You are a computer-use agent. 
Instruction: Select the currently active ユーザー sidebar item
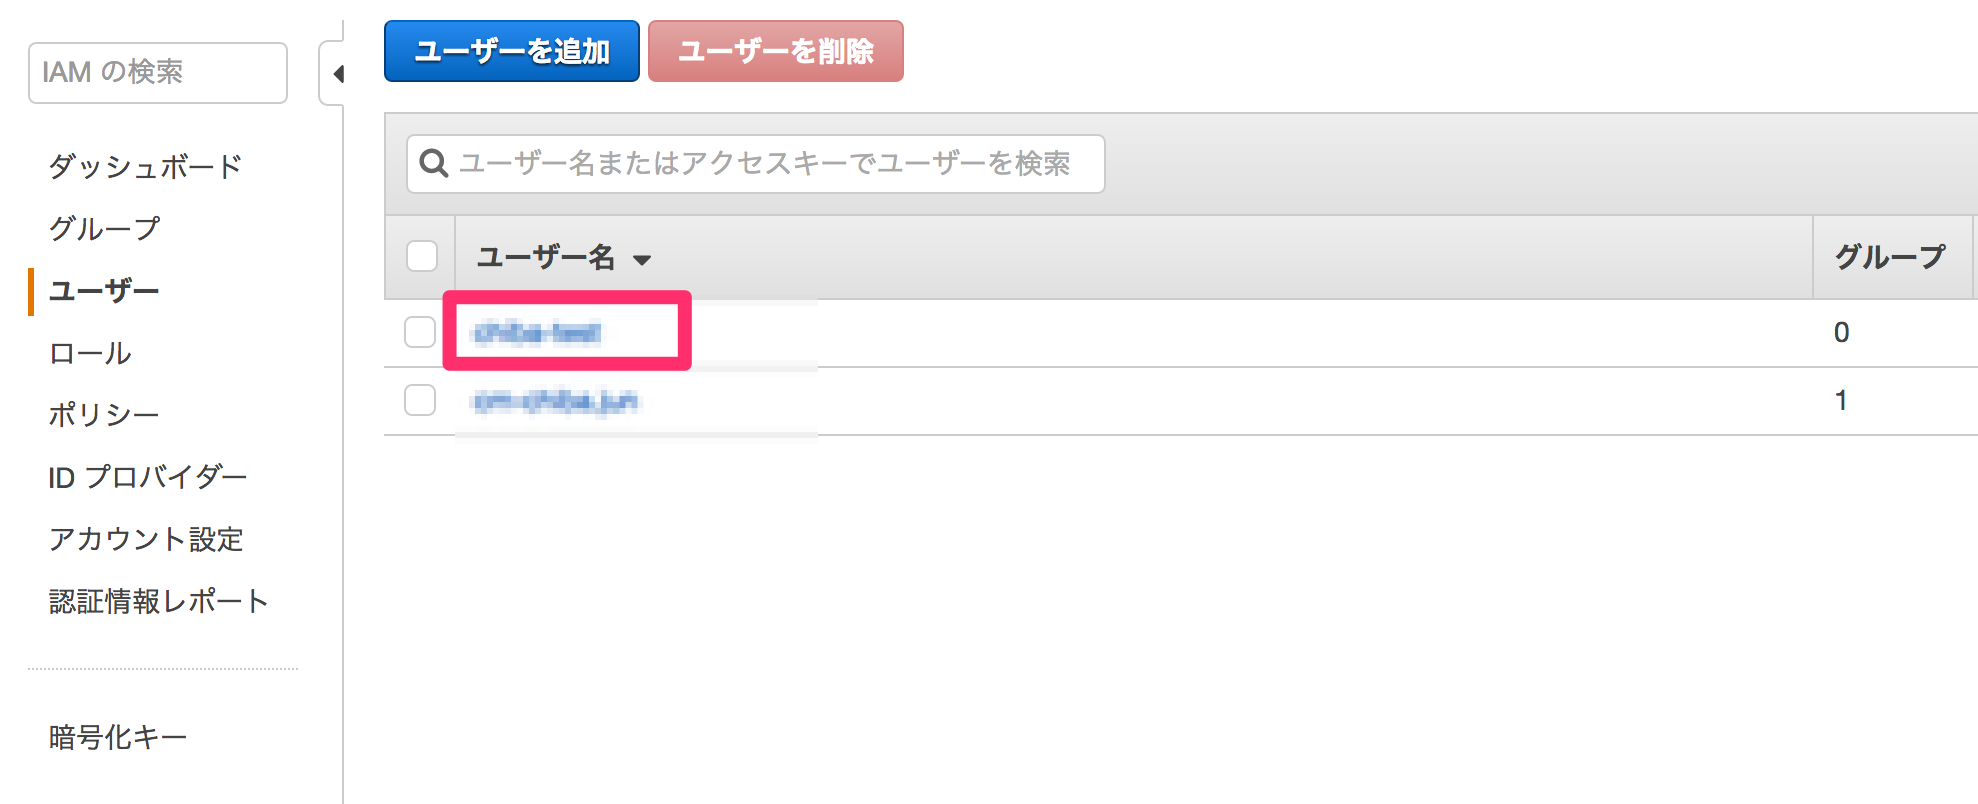(x=105, y=290)
